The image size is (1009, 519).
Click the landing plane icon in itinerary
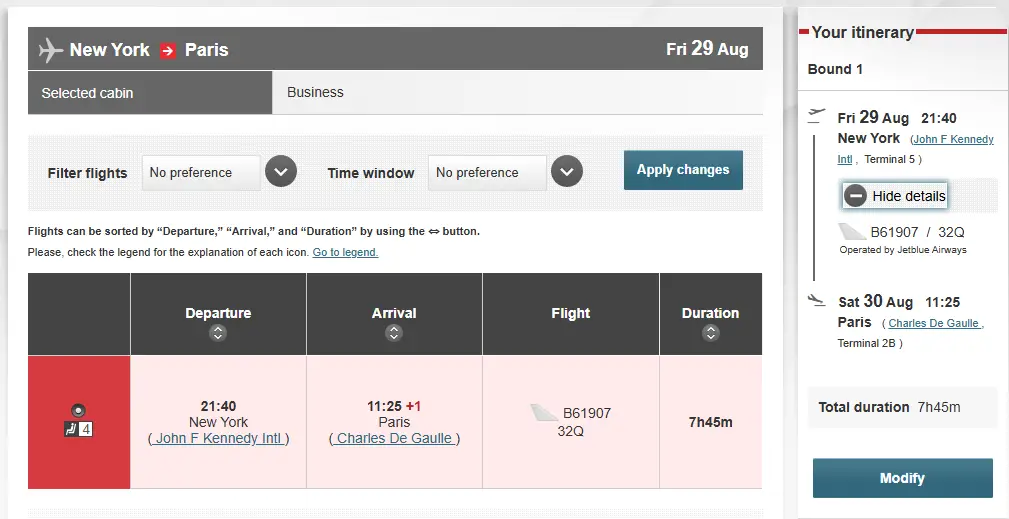point(817,299)
